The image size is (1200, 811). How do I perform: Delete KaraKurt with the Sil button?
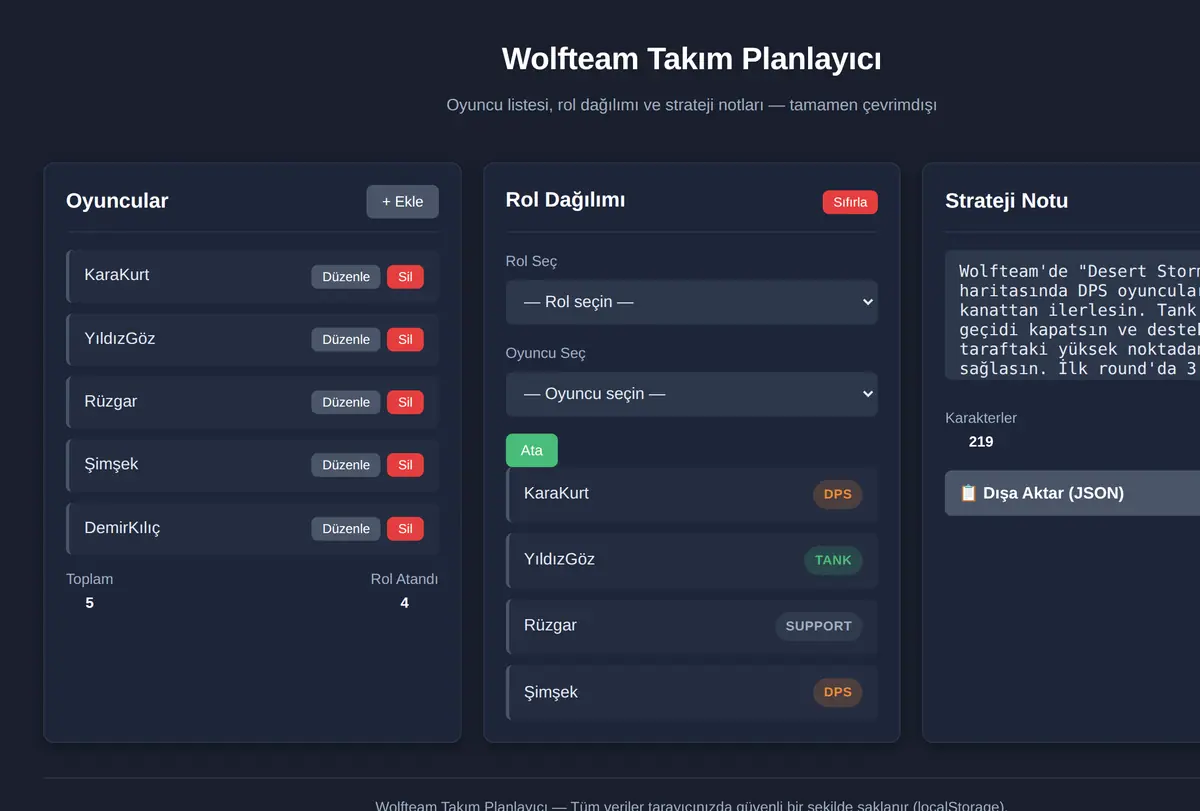pyautogui.click(x=405, y=277)
